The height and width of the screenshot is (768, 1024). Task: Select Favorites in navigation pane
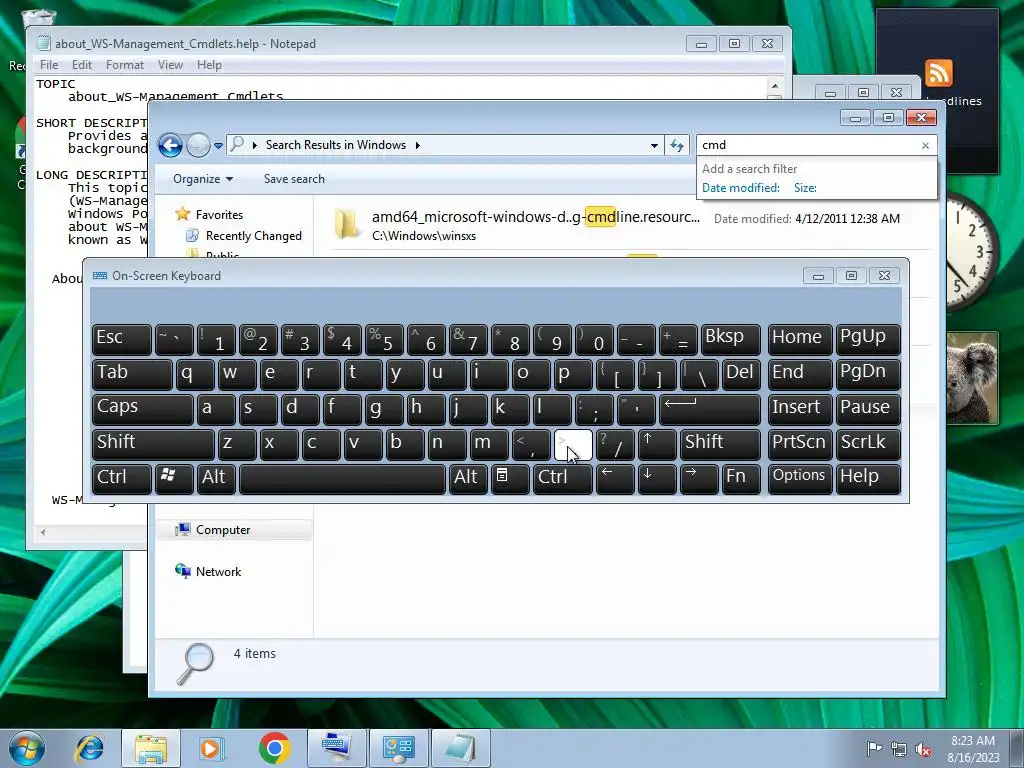(219, 215)
